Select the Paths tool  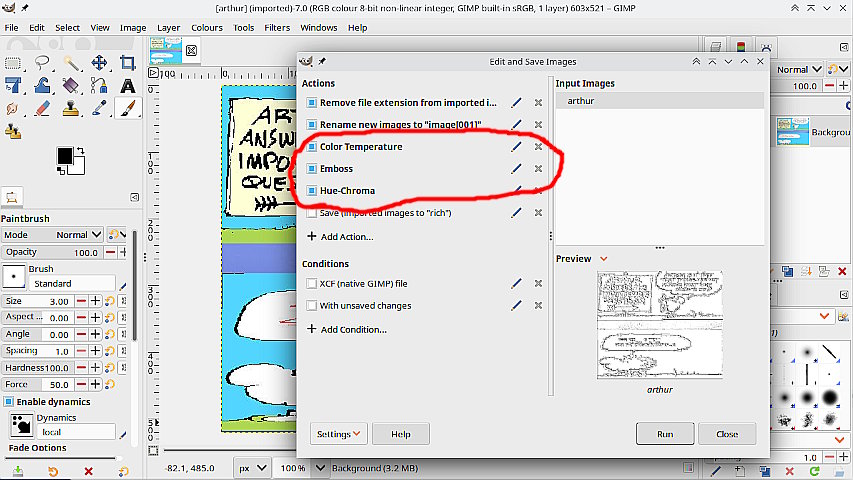[99, 85]
